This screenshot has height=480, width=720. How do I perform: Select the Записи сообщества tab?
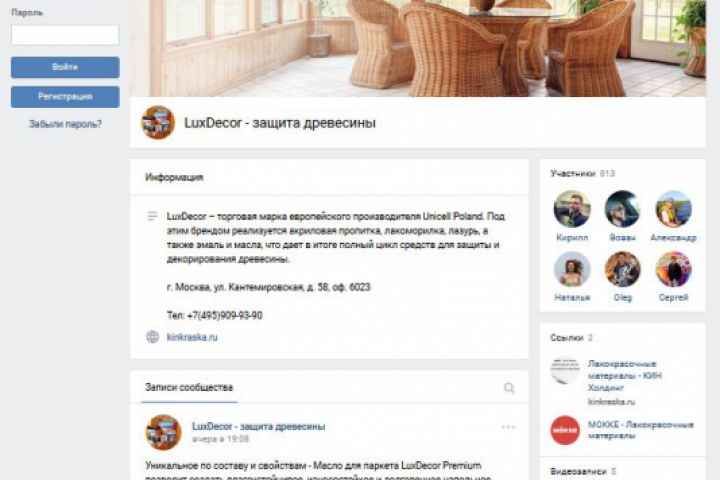pyautogui.click(x=189, y=387)
